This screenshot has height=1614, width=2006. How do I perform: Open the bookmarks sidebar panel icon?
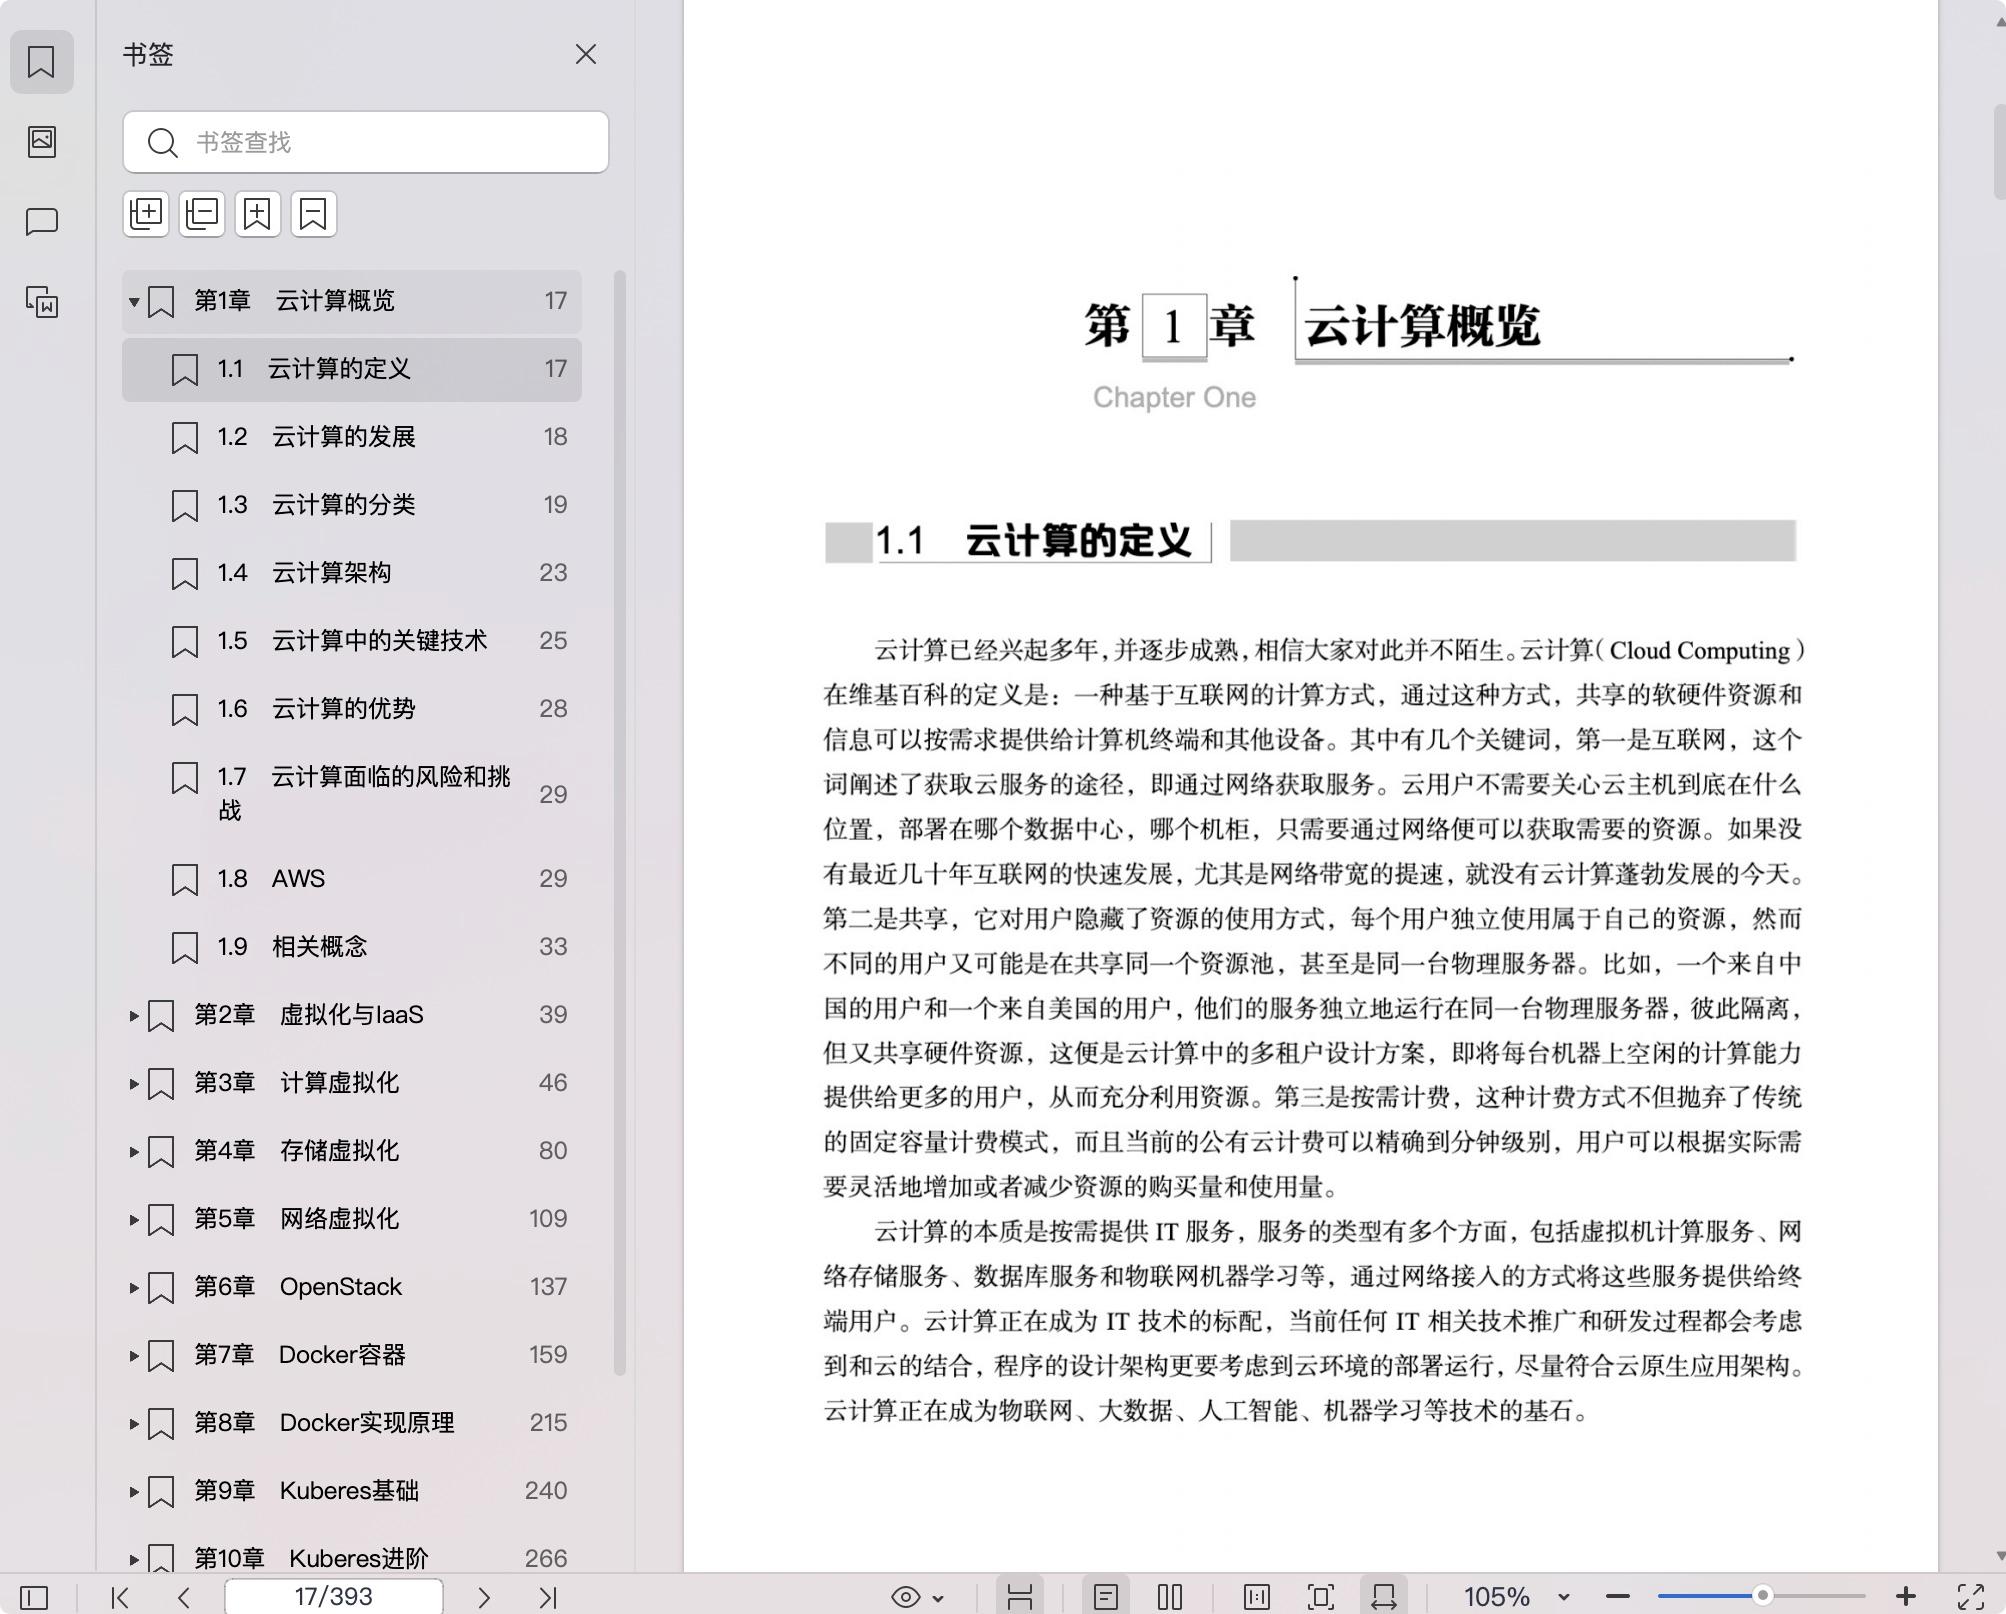(x=41, y=62)
